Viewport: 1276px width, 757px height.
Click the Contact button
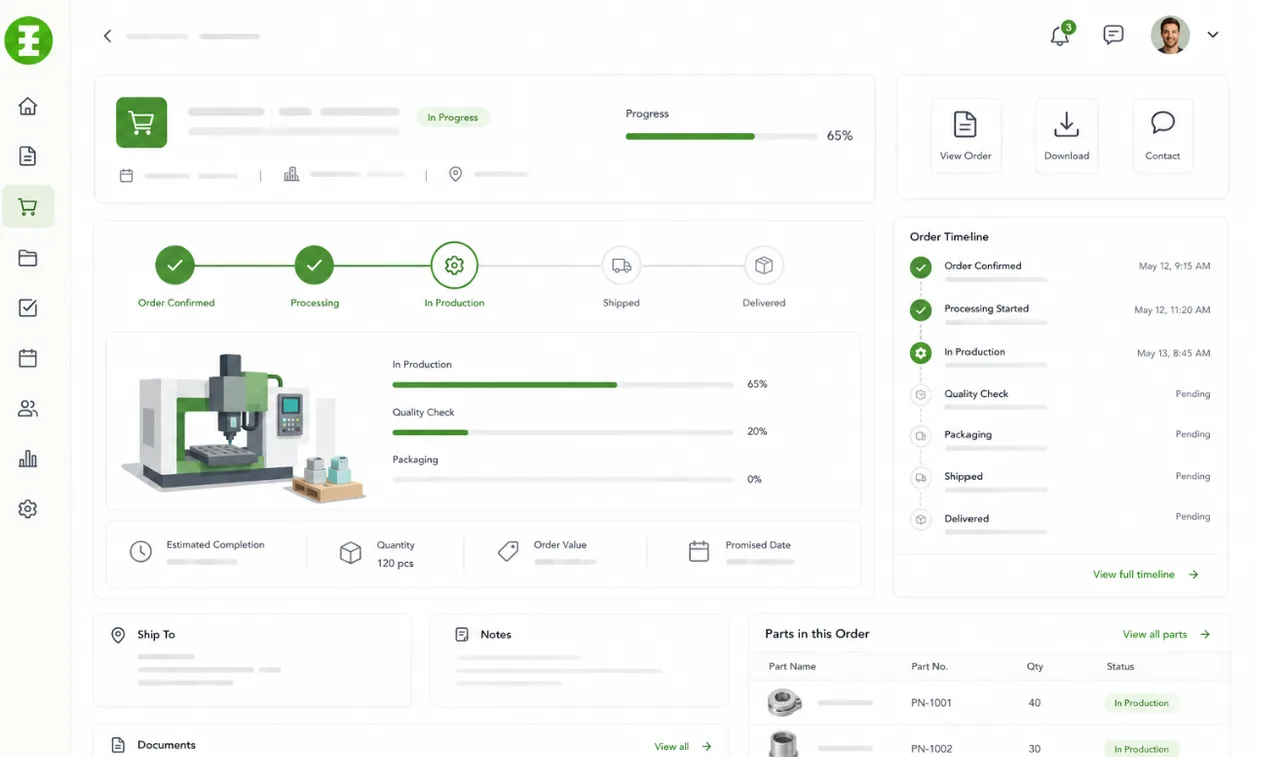click(1162, 136)
